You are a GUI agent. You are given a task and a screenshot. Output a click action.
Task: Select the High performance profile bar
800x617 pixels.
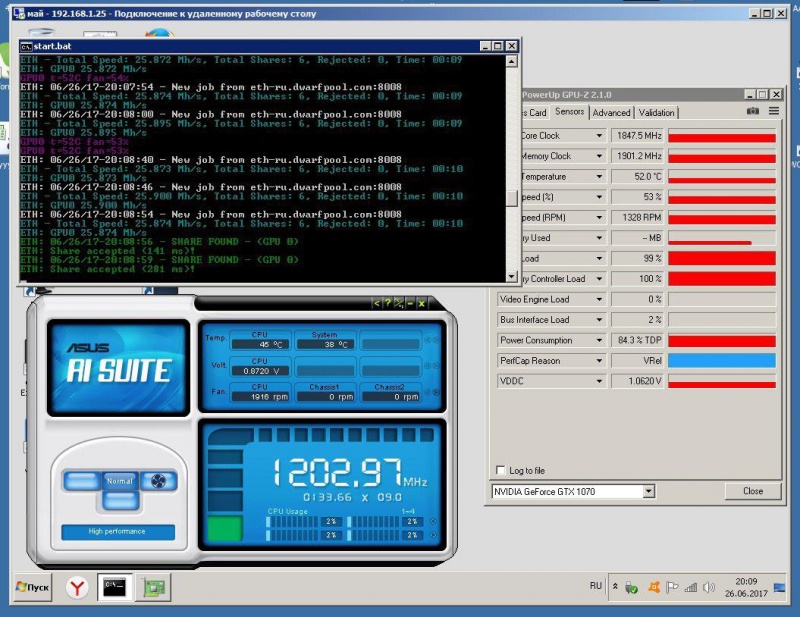coord(117,531)
